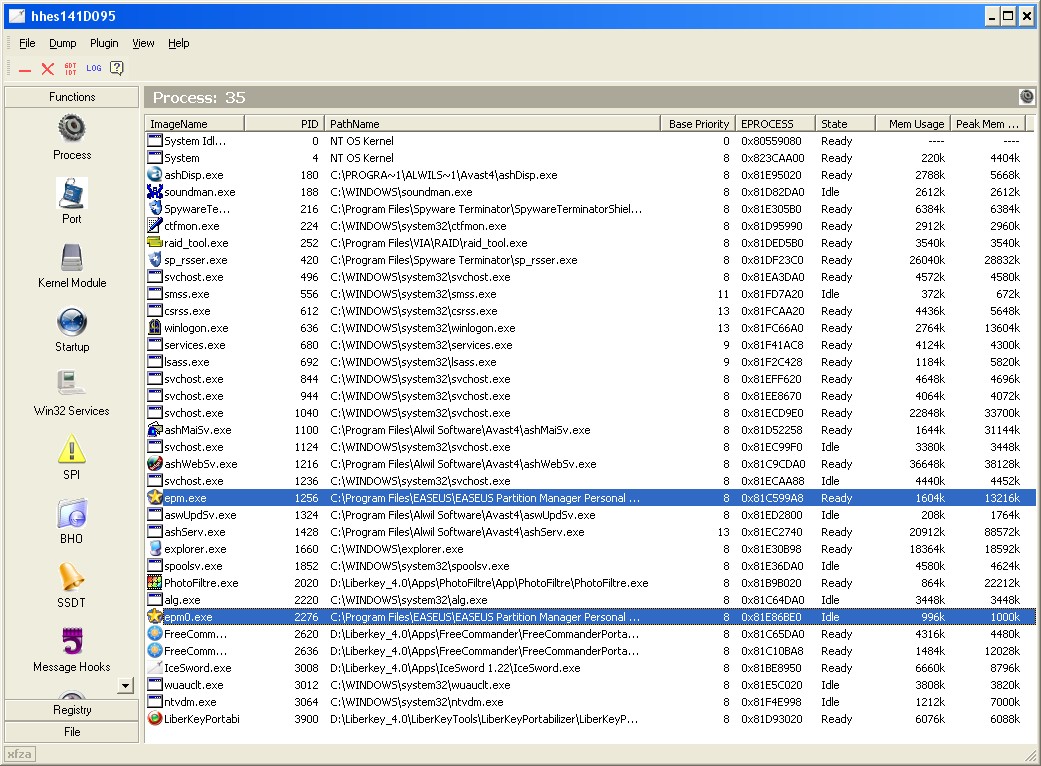The image size is (1041, 766).
Task: Click the sp_rsser.exe process icon
Action: point(155,260)
